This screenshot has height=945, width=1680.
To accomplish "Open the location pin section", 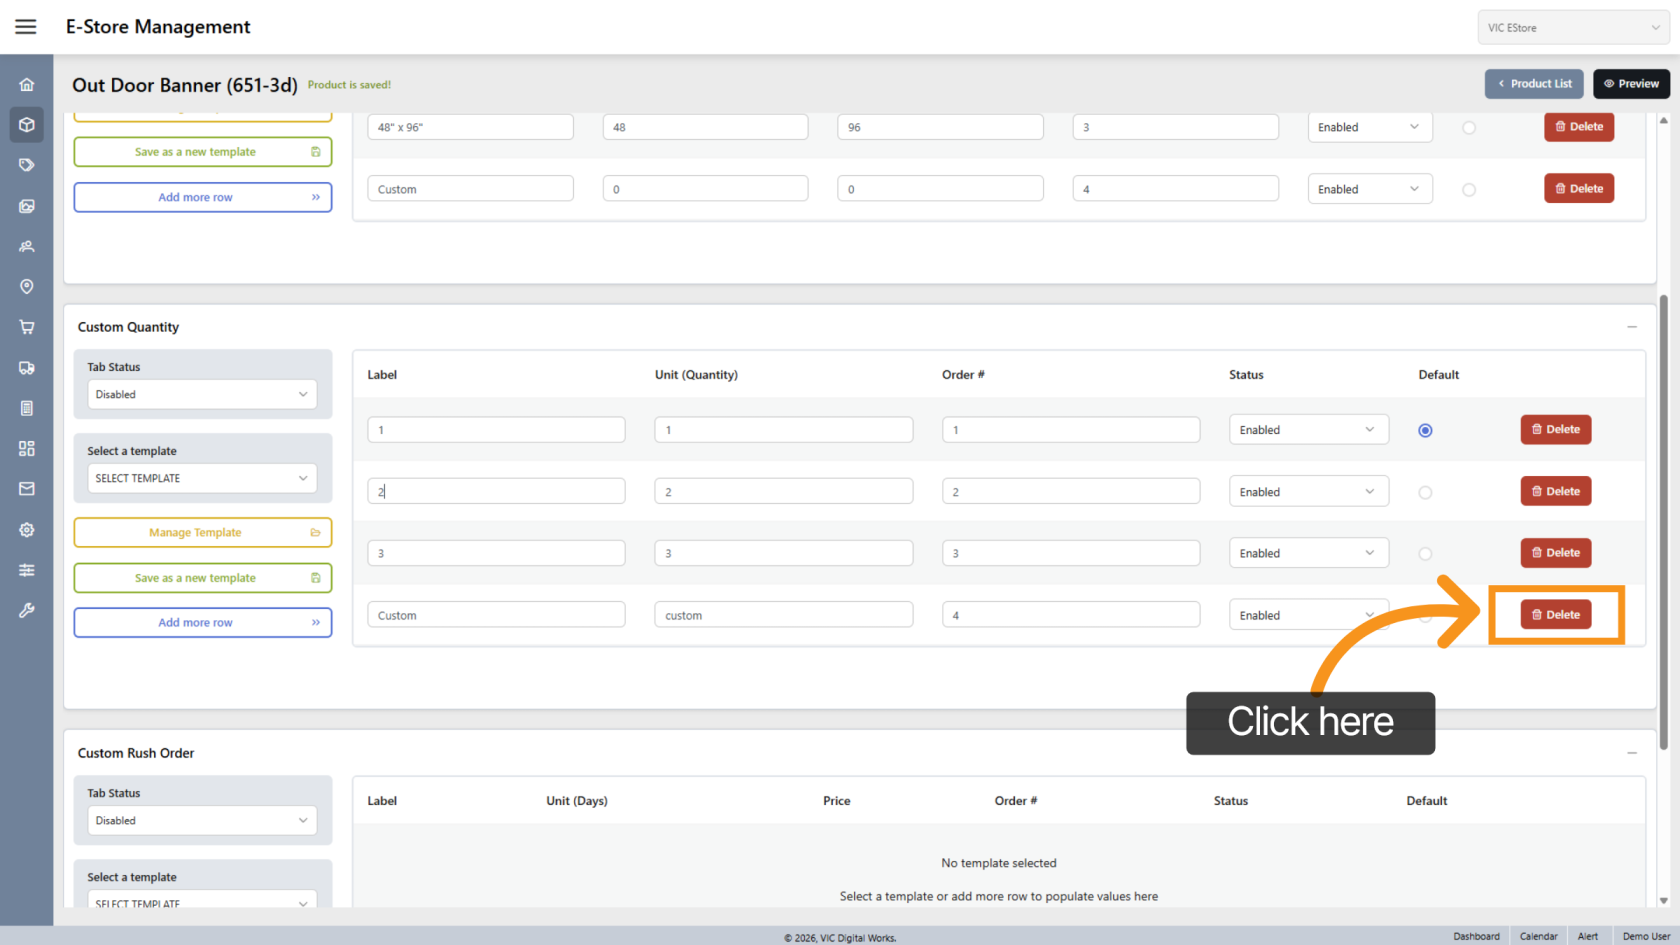I will tap(27, 287).
